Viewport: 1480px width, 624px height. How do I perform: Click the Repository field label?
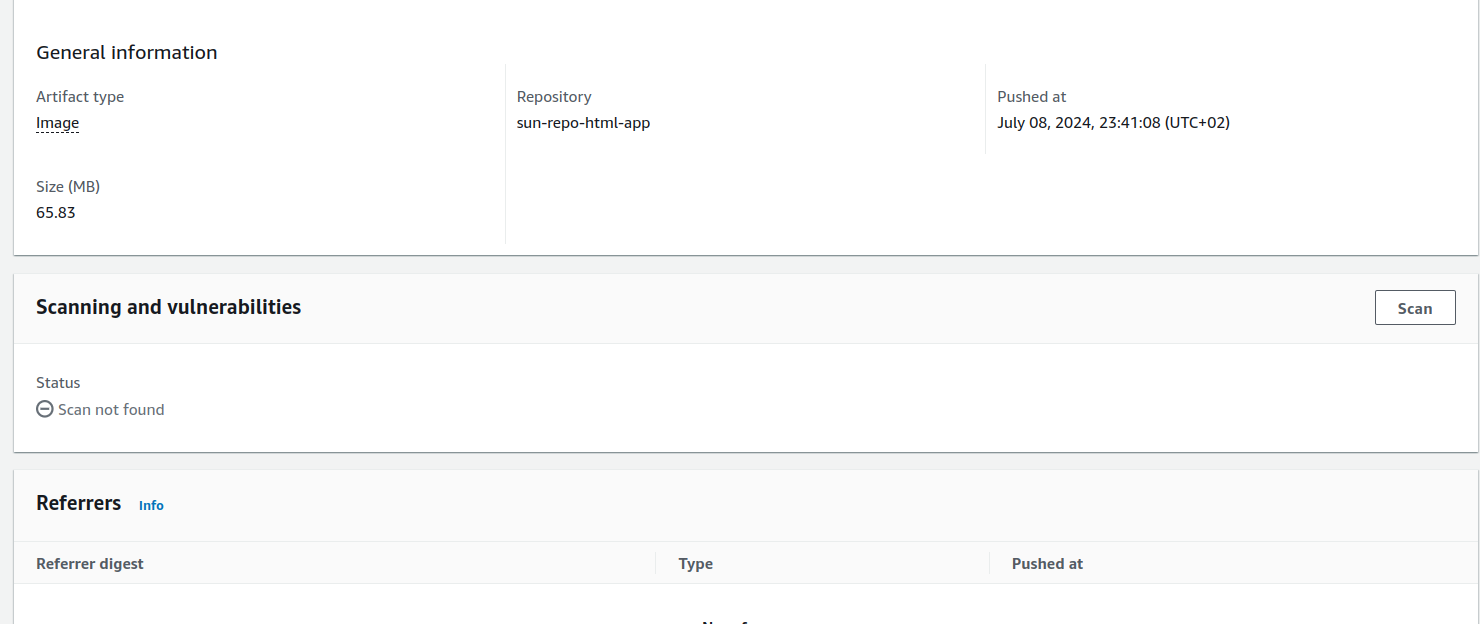554,97
